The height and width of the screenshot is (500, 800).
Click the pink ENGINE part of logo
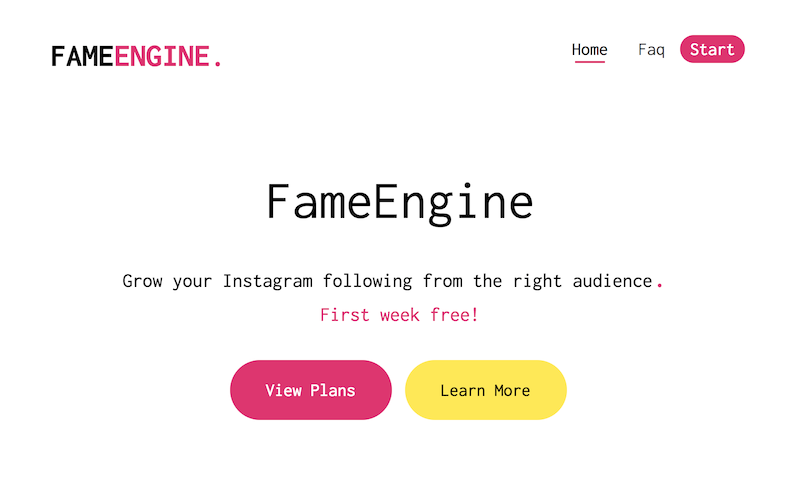coord(161,56)
